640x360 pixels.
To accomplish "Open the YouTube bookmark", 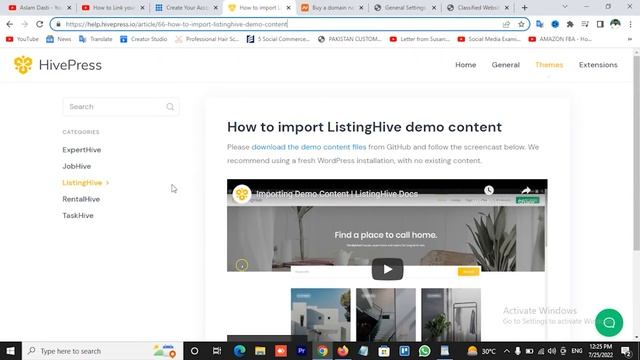I will tap(22, 39).
